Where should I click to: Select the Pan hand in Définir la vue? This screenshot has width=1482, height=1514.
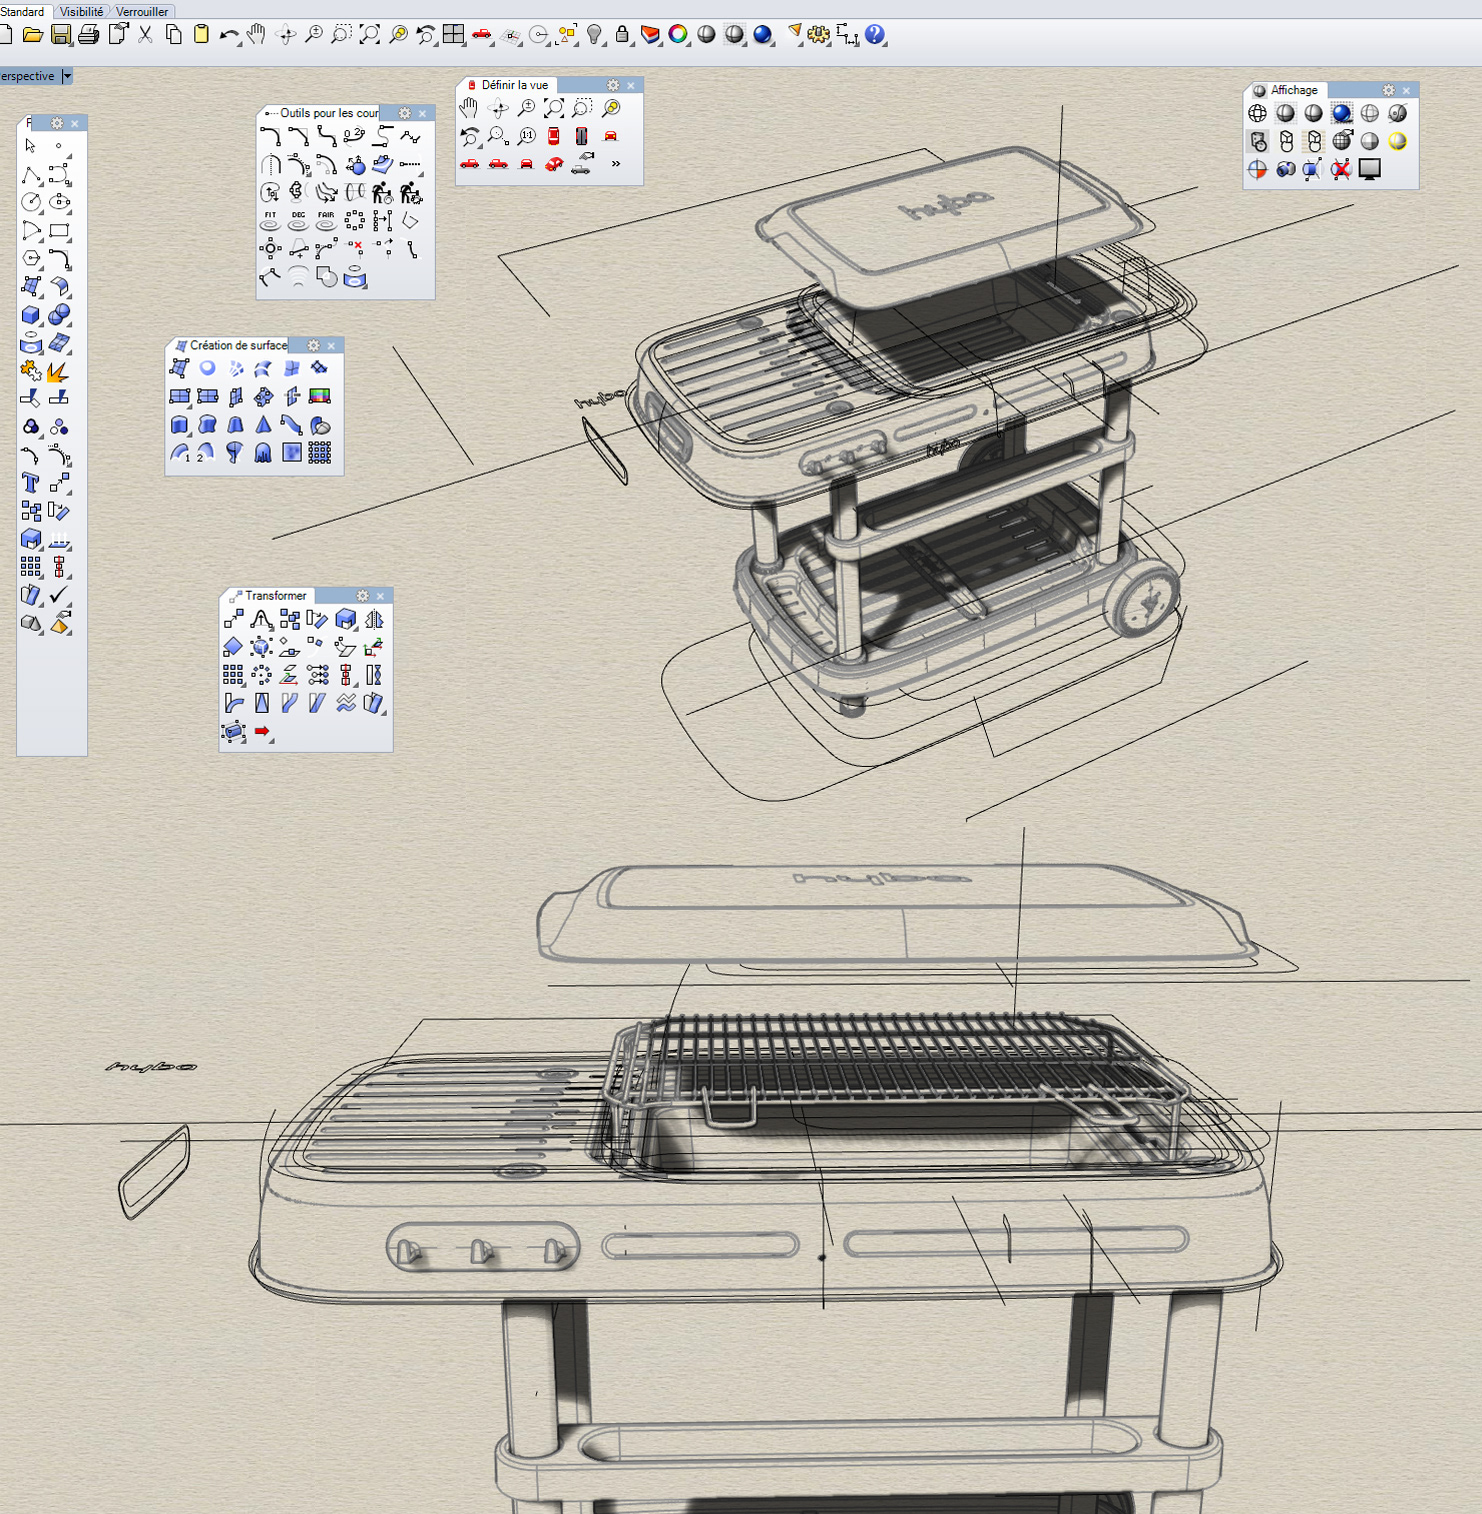(x=469, y=108)
